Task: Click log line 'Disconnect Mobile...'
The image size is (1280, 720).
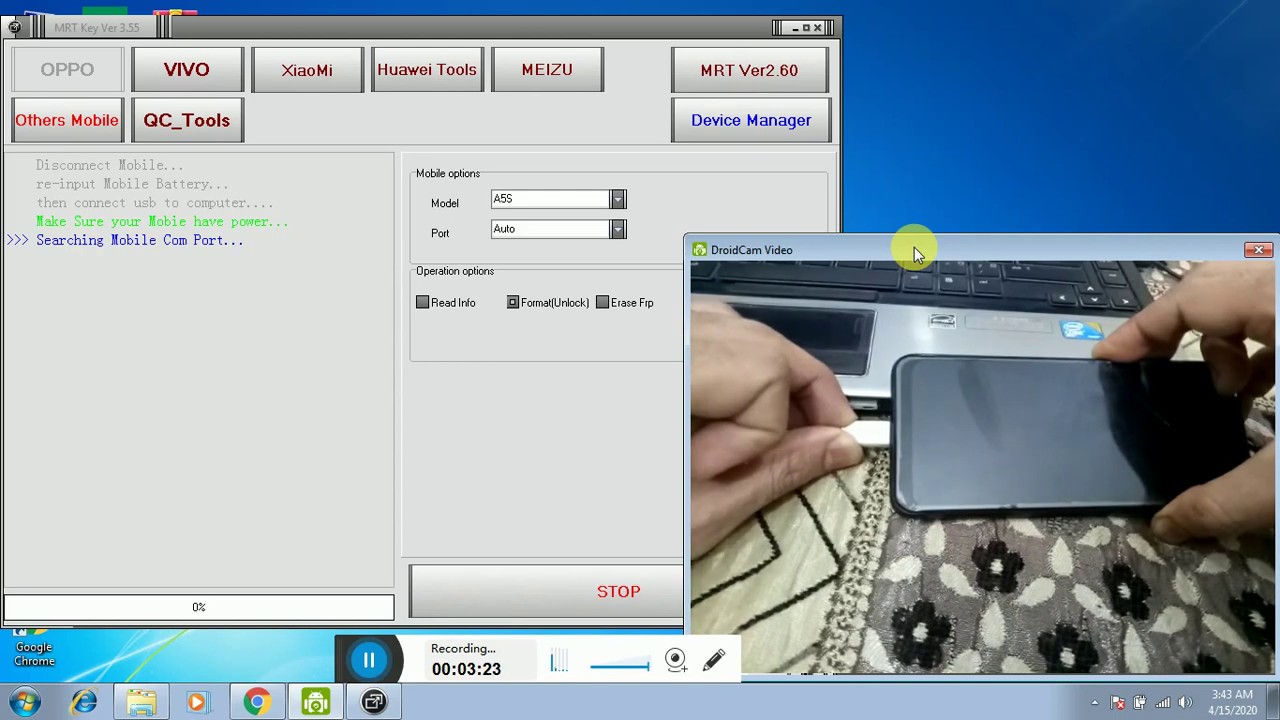Action: 110,165
